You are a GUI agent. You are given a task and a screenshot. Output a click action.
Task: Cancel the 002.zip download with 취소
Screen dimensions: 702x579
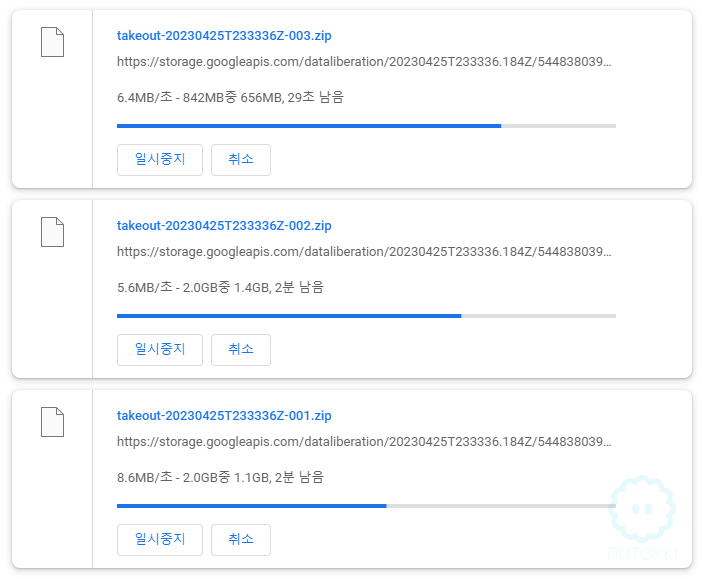pyautogui.click(x=241, y=349)
